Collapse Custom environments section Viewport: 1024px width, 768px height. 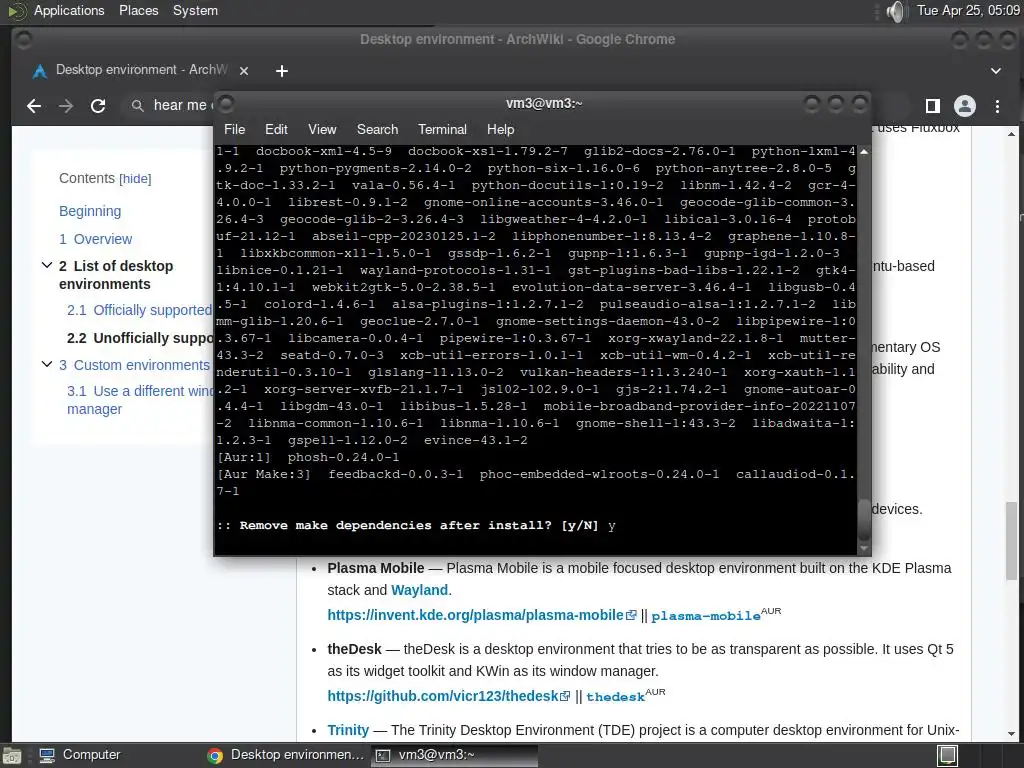[x=47, y=364]
